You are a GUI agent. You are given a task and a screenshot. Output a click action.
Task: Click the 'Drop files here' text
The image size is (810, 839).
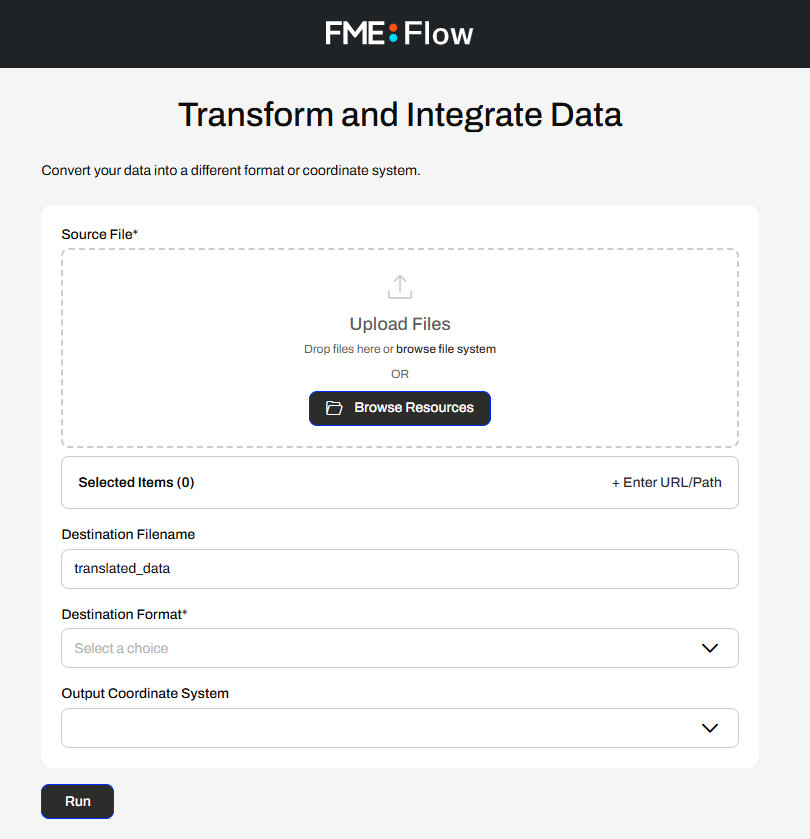(x=341, y=349)
